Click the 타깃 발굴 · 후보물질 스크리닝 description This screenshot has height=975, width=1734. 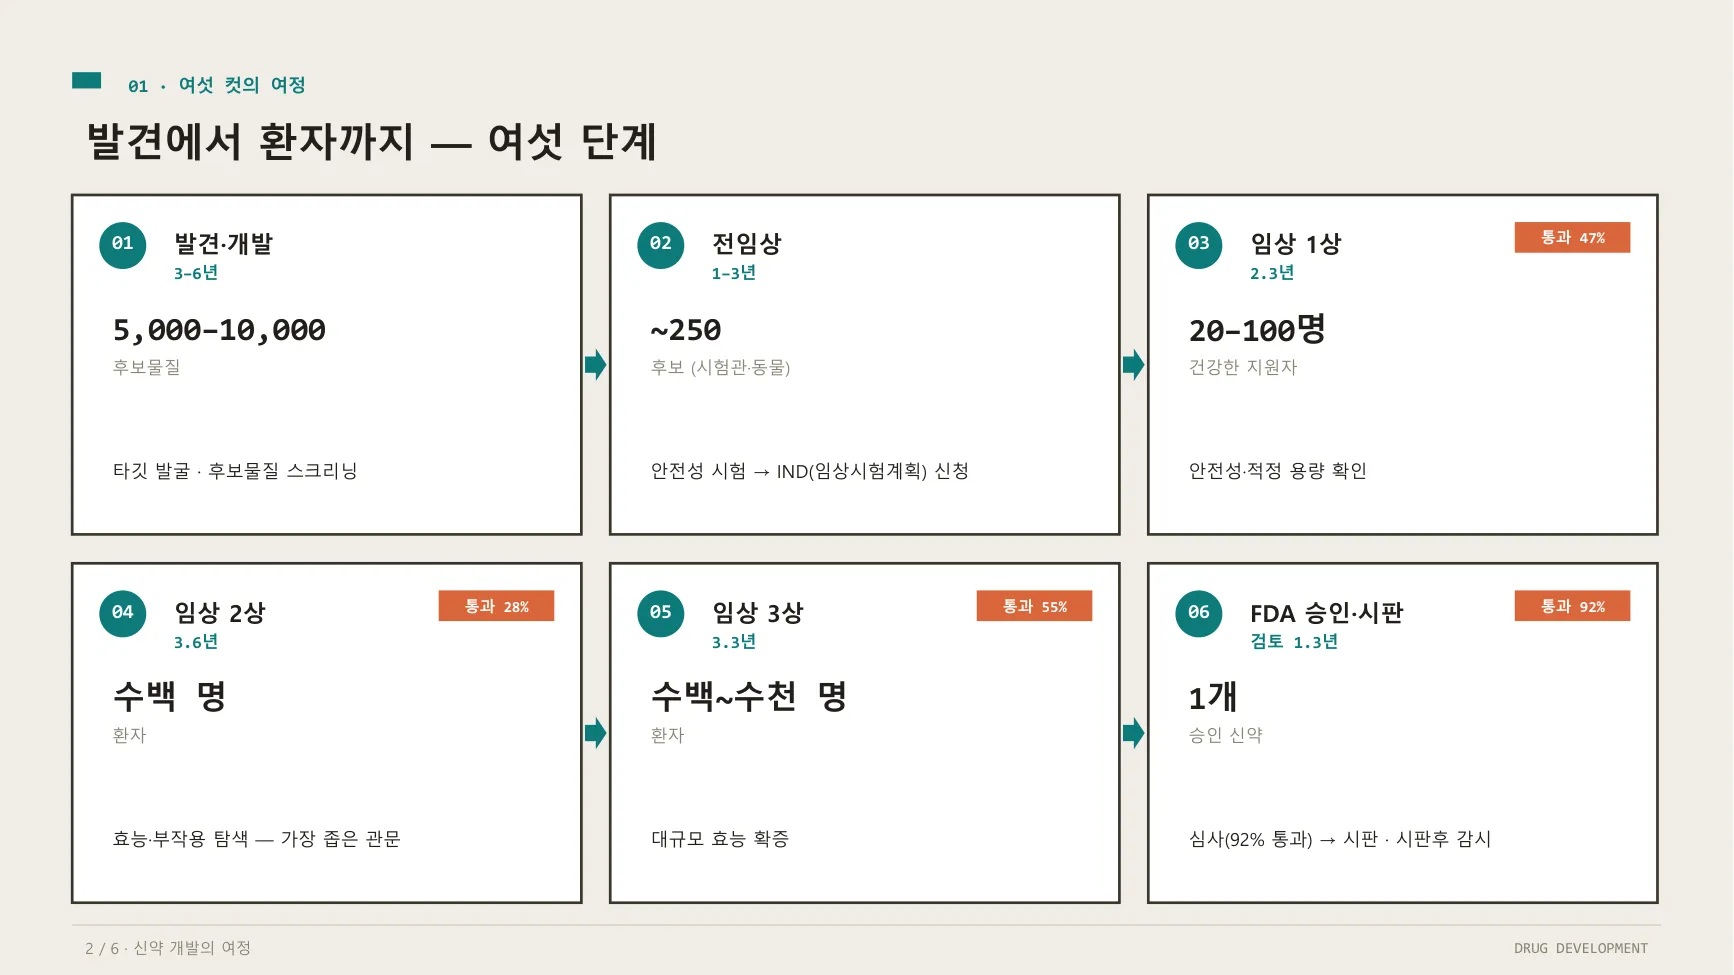(235, 471)
